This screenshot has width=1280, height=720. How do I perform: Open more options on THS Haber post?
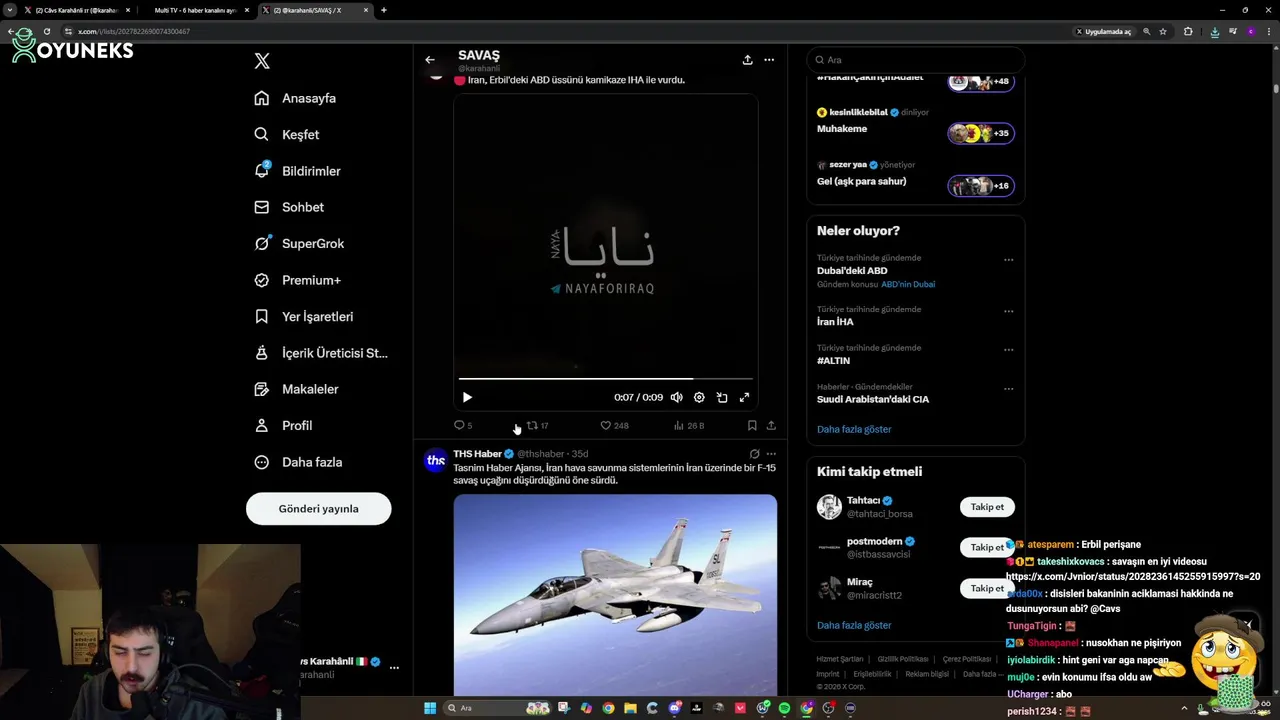[771, 454]
